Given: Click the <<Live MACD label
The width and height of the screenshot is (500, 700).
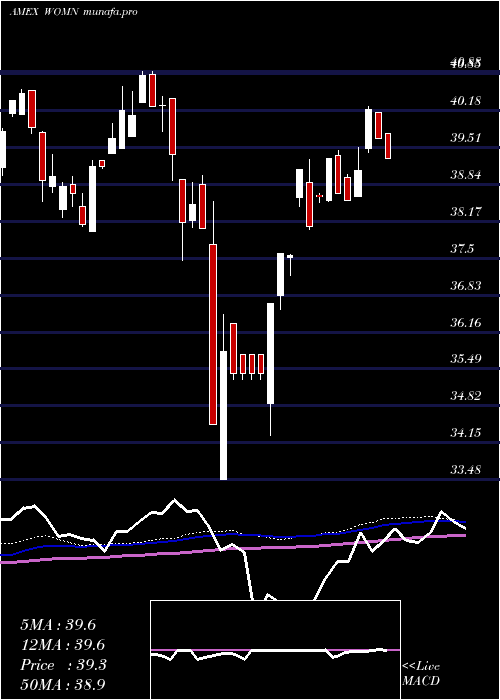Looking at the screenshot, I should (421, 673).
